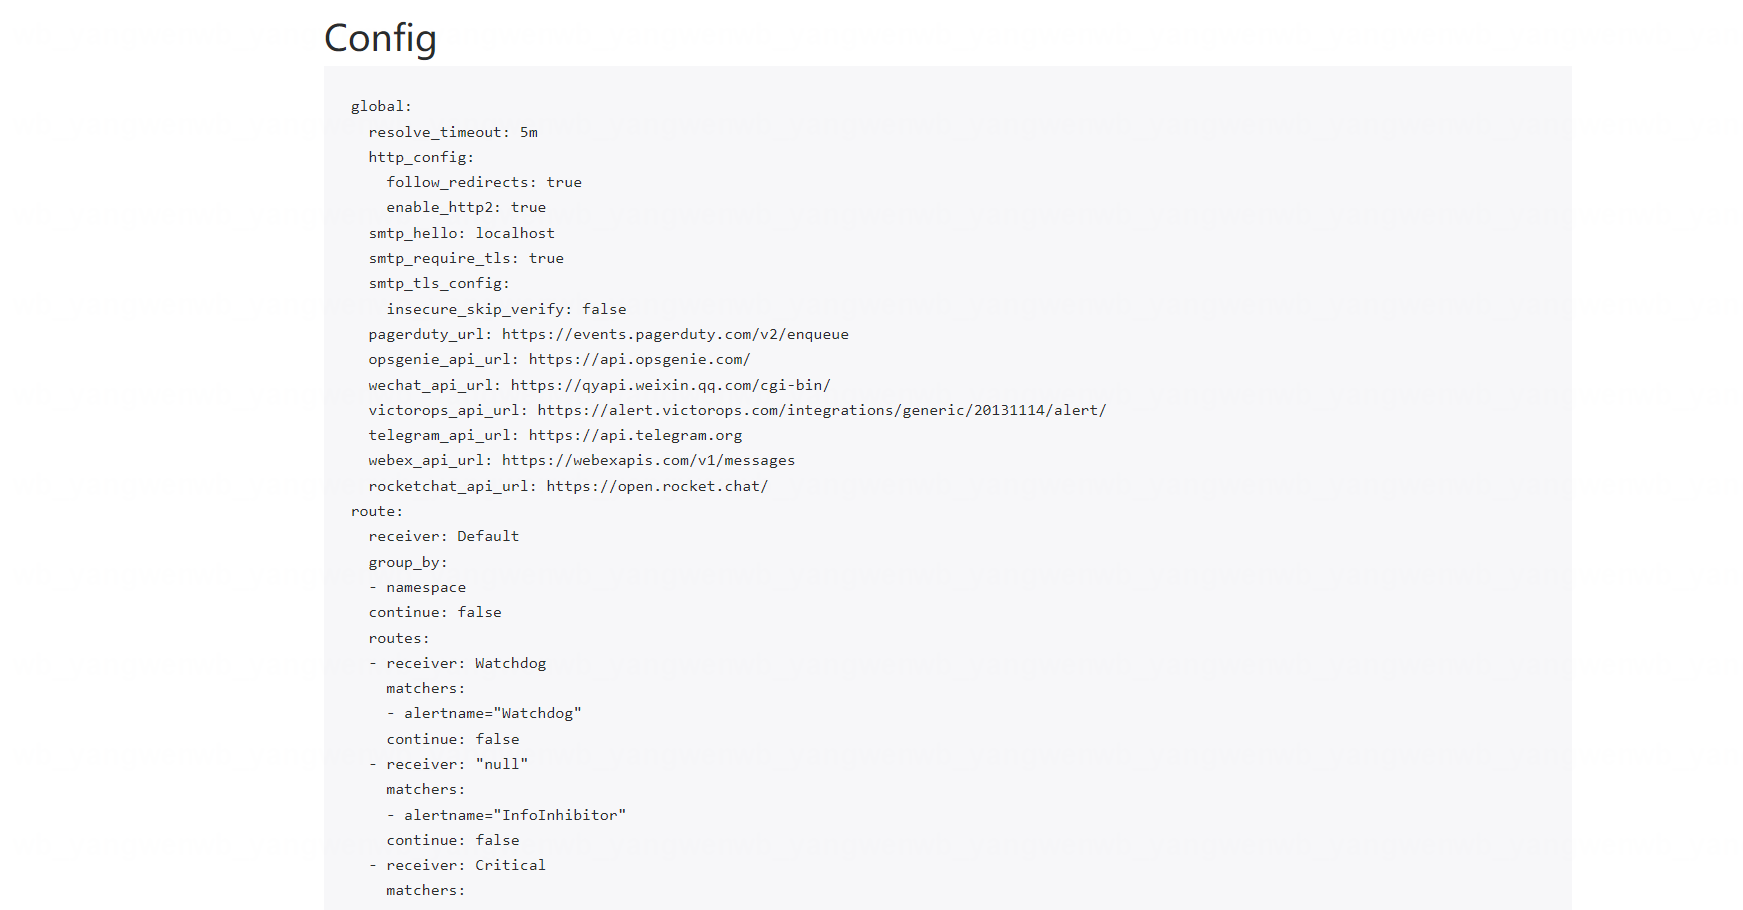
Task: Click the Webex API messages URL
Action: click(648, 460)
